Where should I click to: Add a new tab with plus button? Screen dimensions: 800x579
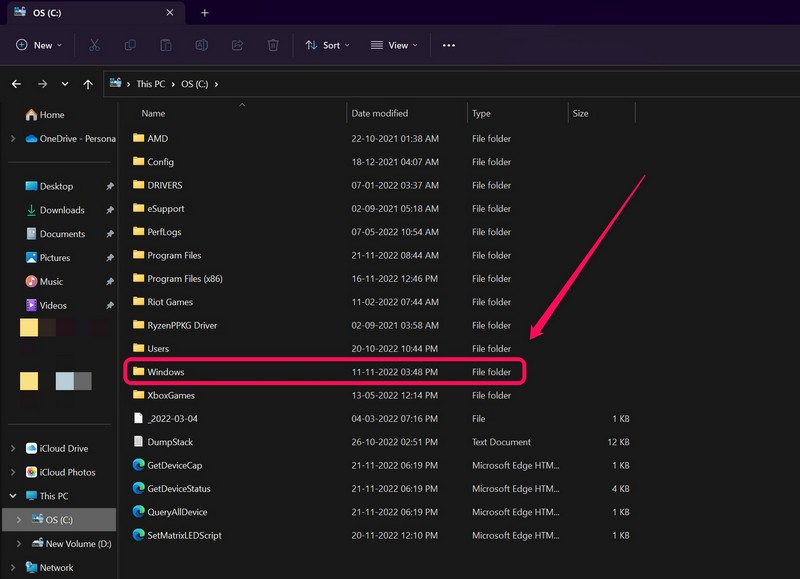[205, 13]
